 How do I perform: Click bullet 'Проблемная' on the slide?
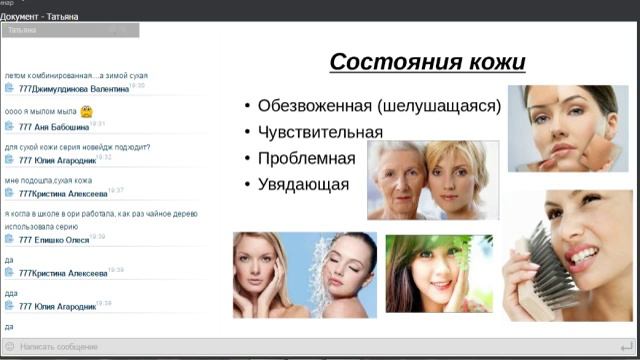(307, 158)
